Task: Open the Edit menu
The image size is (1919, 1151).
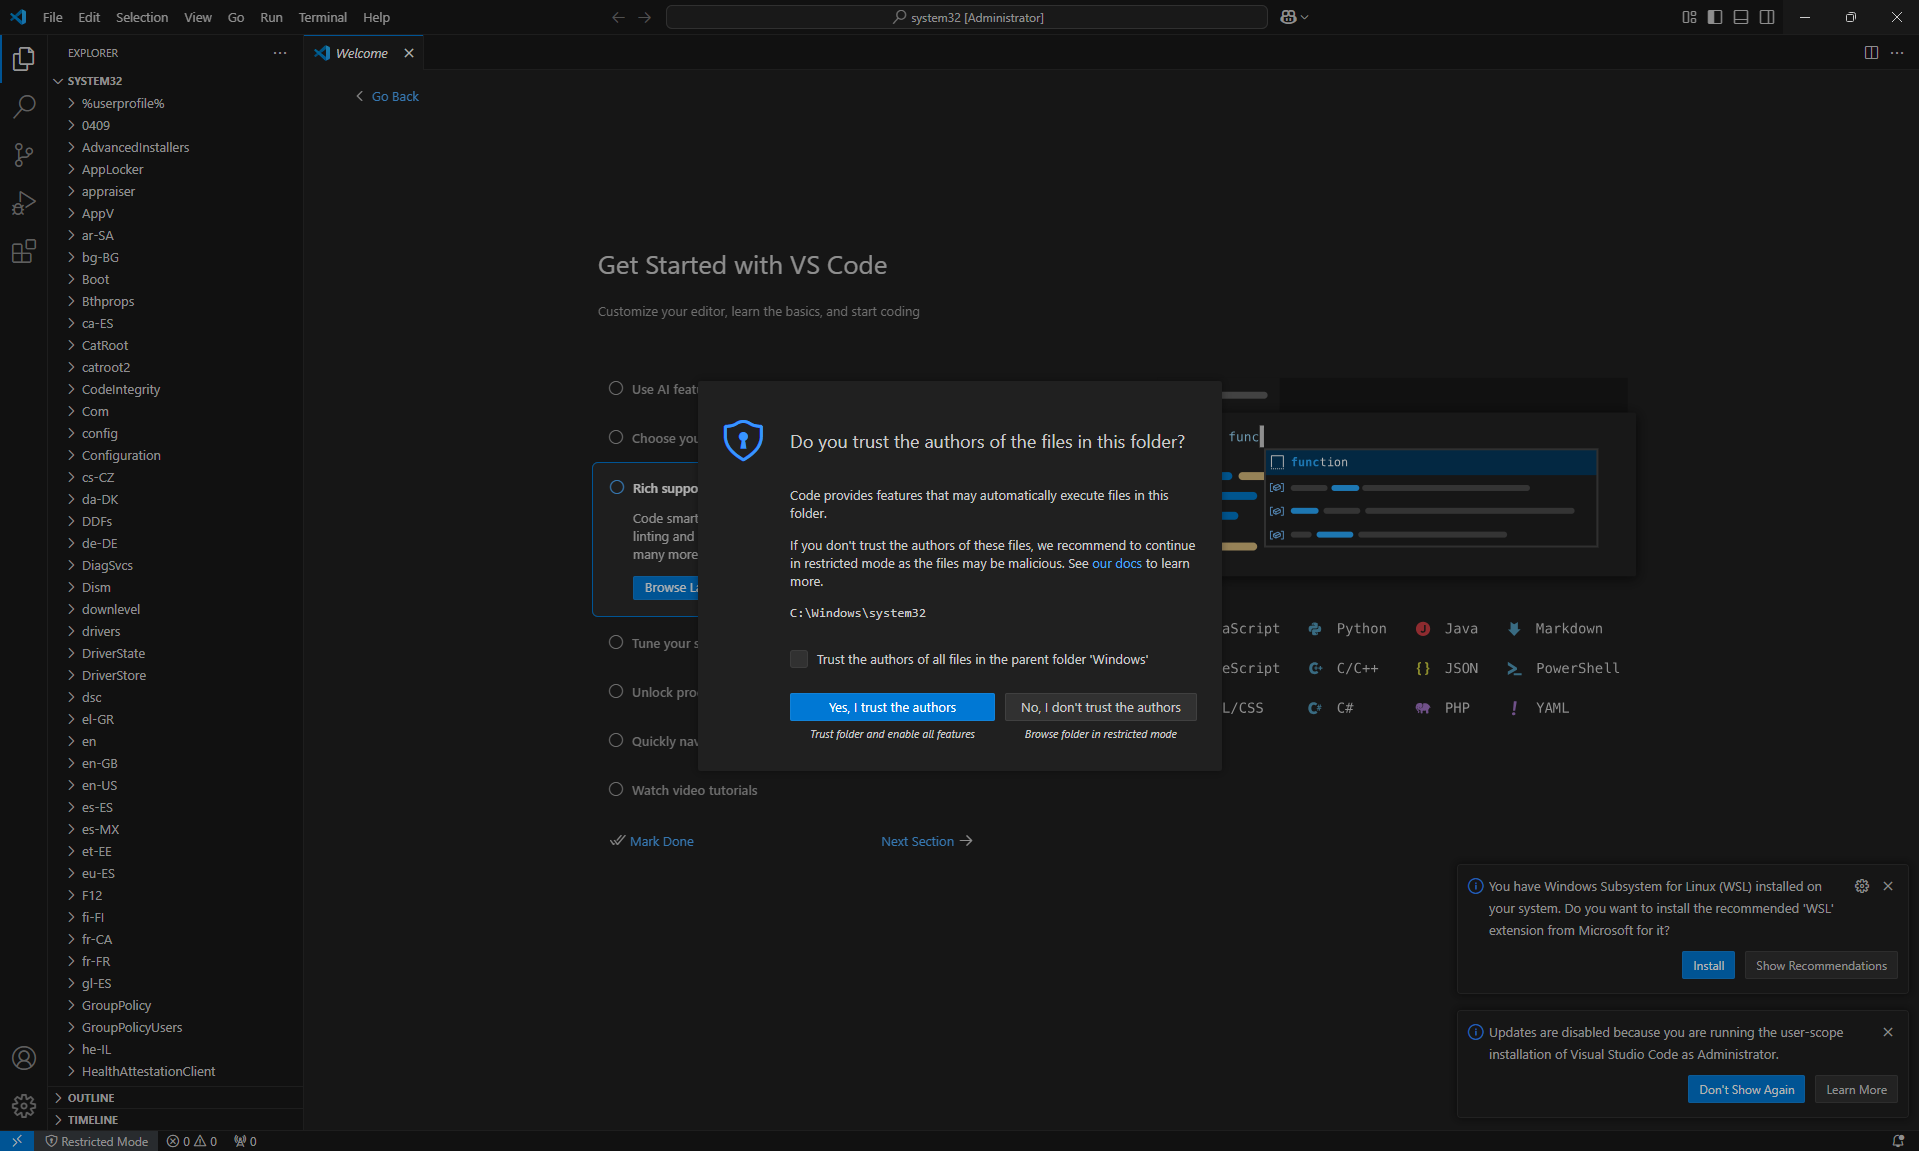Action: (89, 17)
